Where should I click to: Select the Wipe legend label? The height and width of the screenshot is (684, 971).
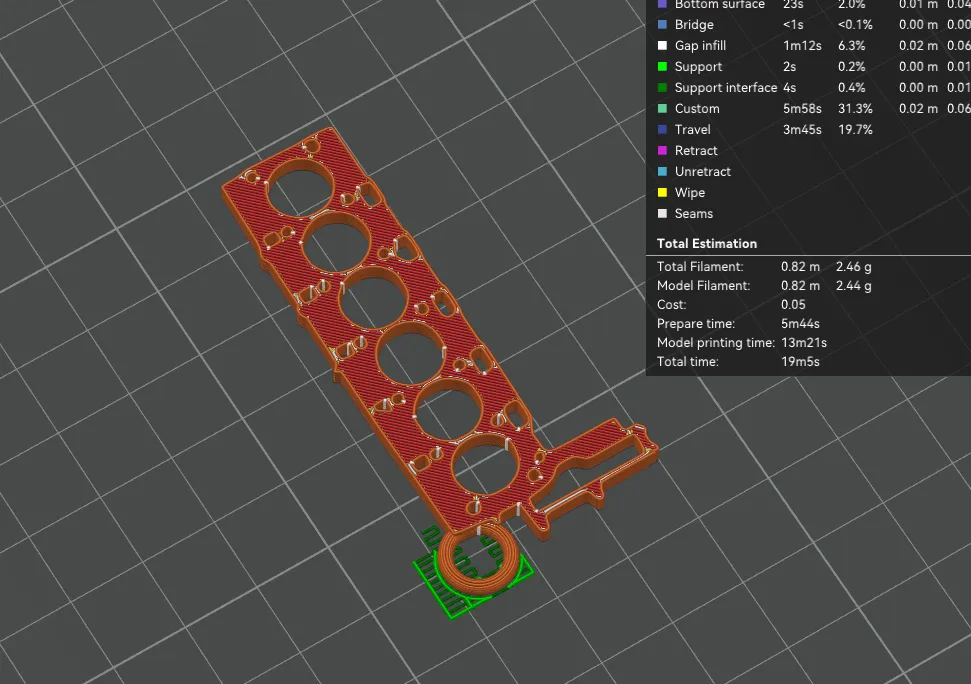click(689, 193)
